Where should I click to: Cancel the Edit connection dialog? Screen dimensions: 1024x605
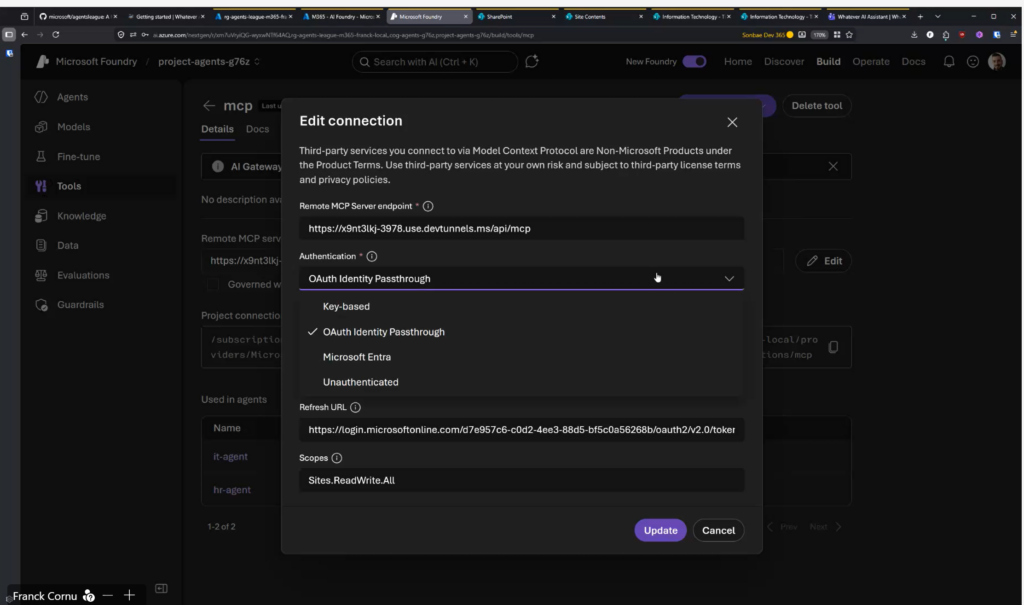pyautogui.click(x=718, y=531)
